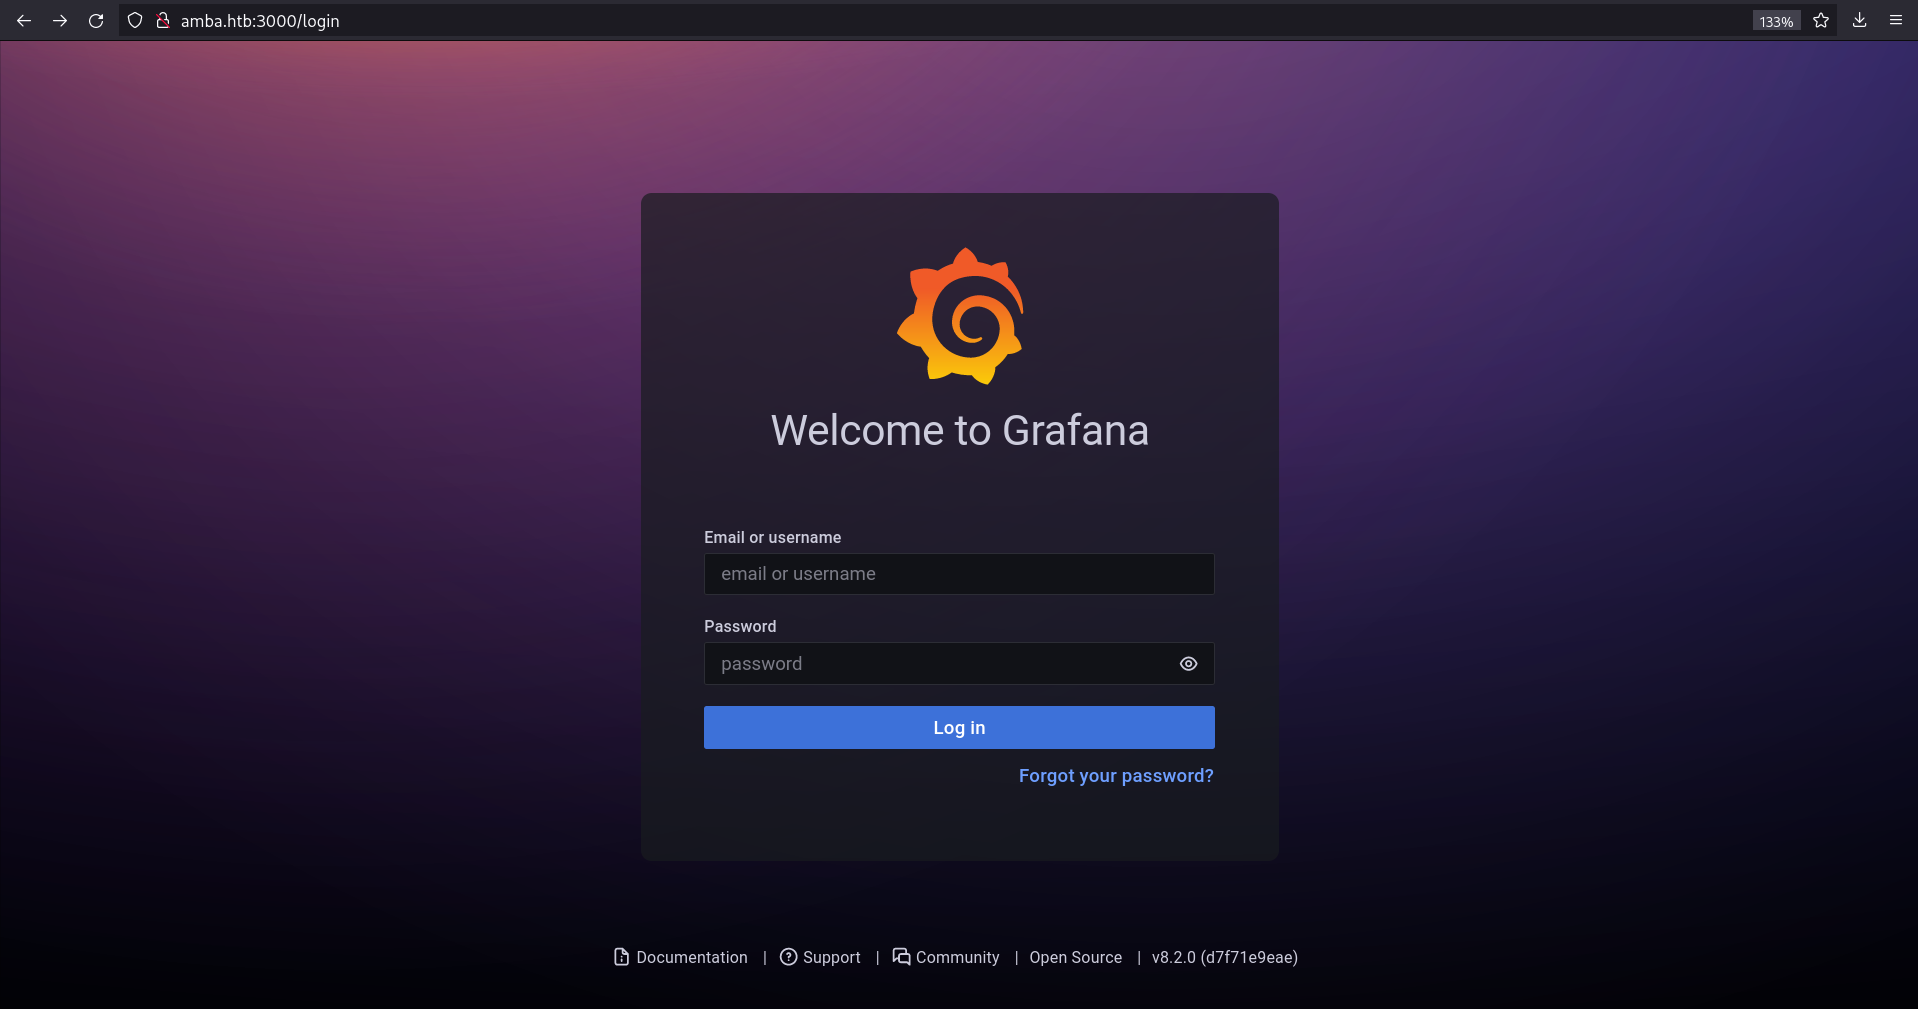Focus the Password input field
Viewport: 1918px width, 1009px height.
(x=959, y=664)
